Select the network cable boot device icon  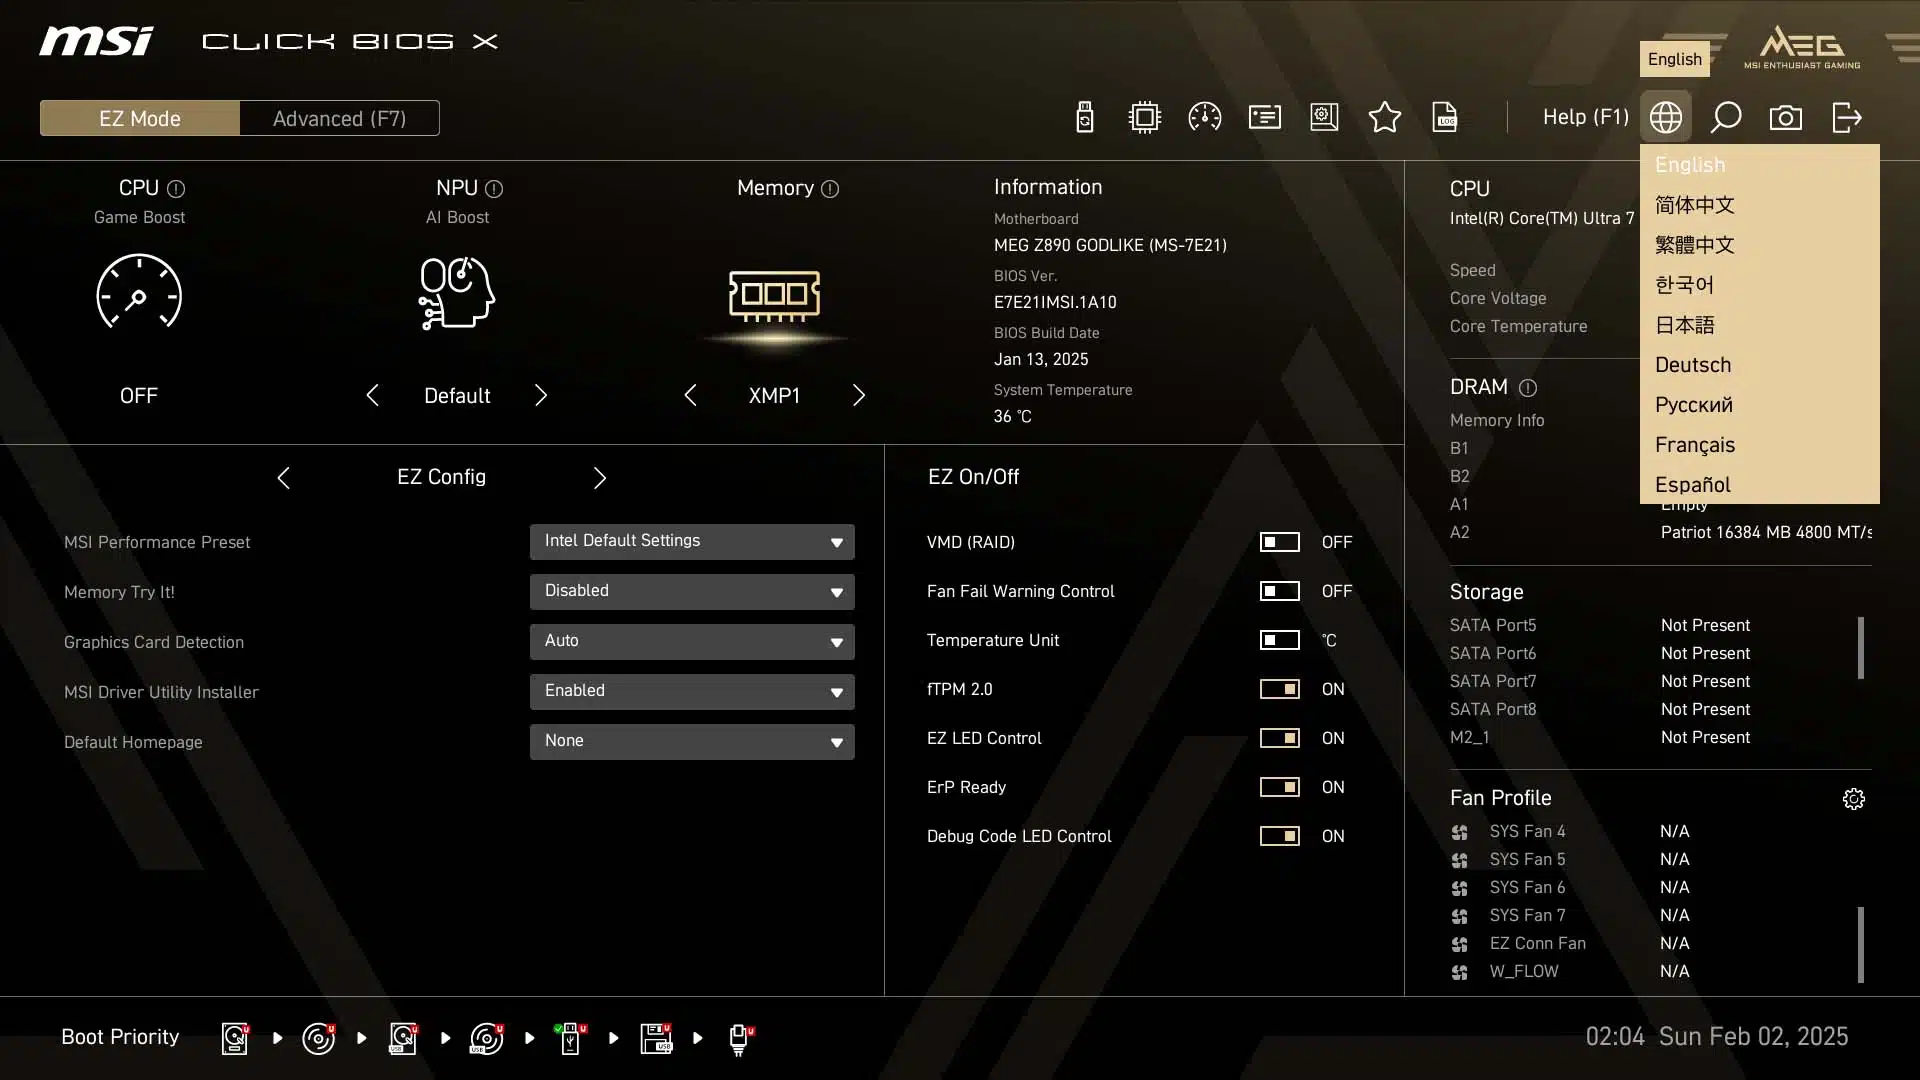(740, 1039)
